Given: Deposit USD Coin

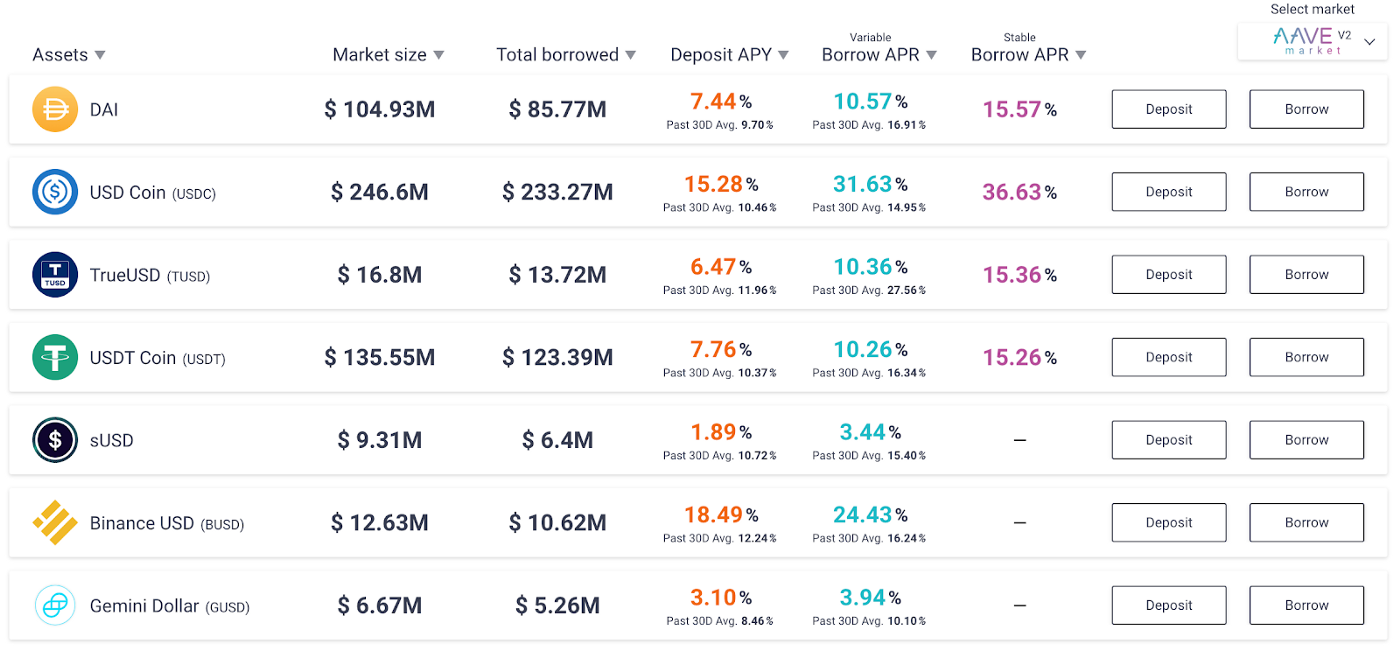Looking at the screenshot, I should (x=1169, y=192).
